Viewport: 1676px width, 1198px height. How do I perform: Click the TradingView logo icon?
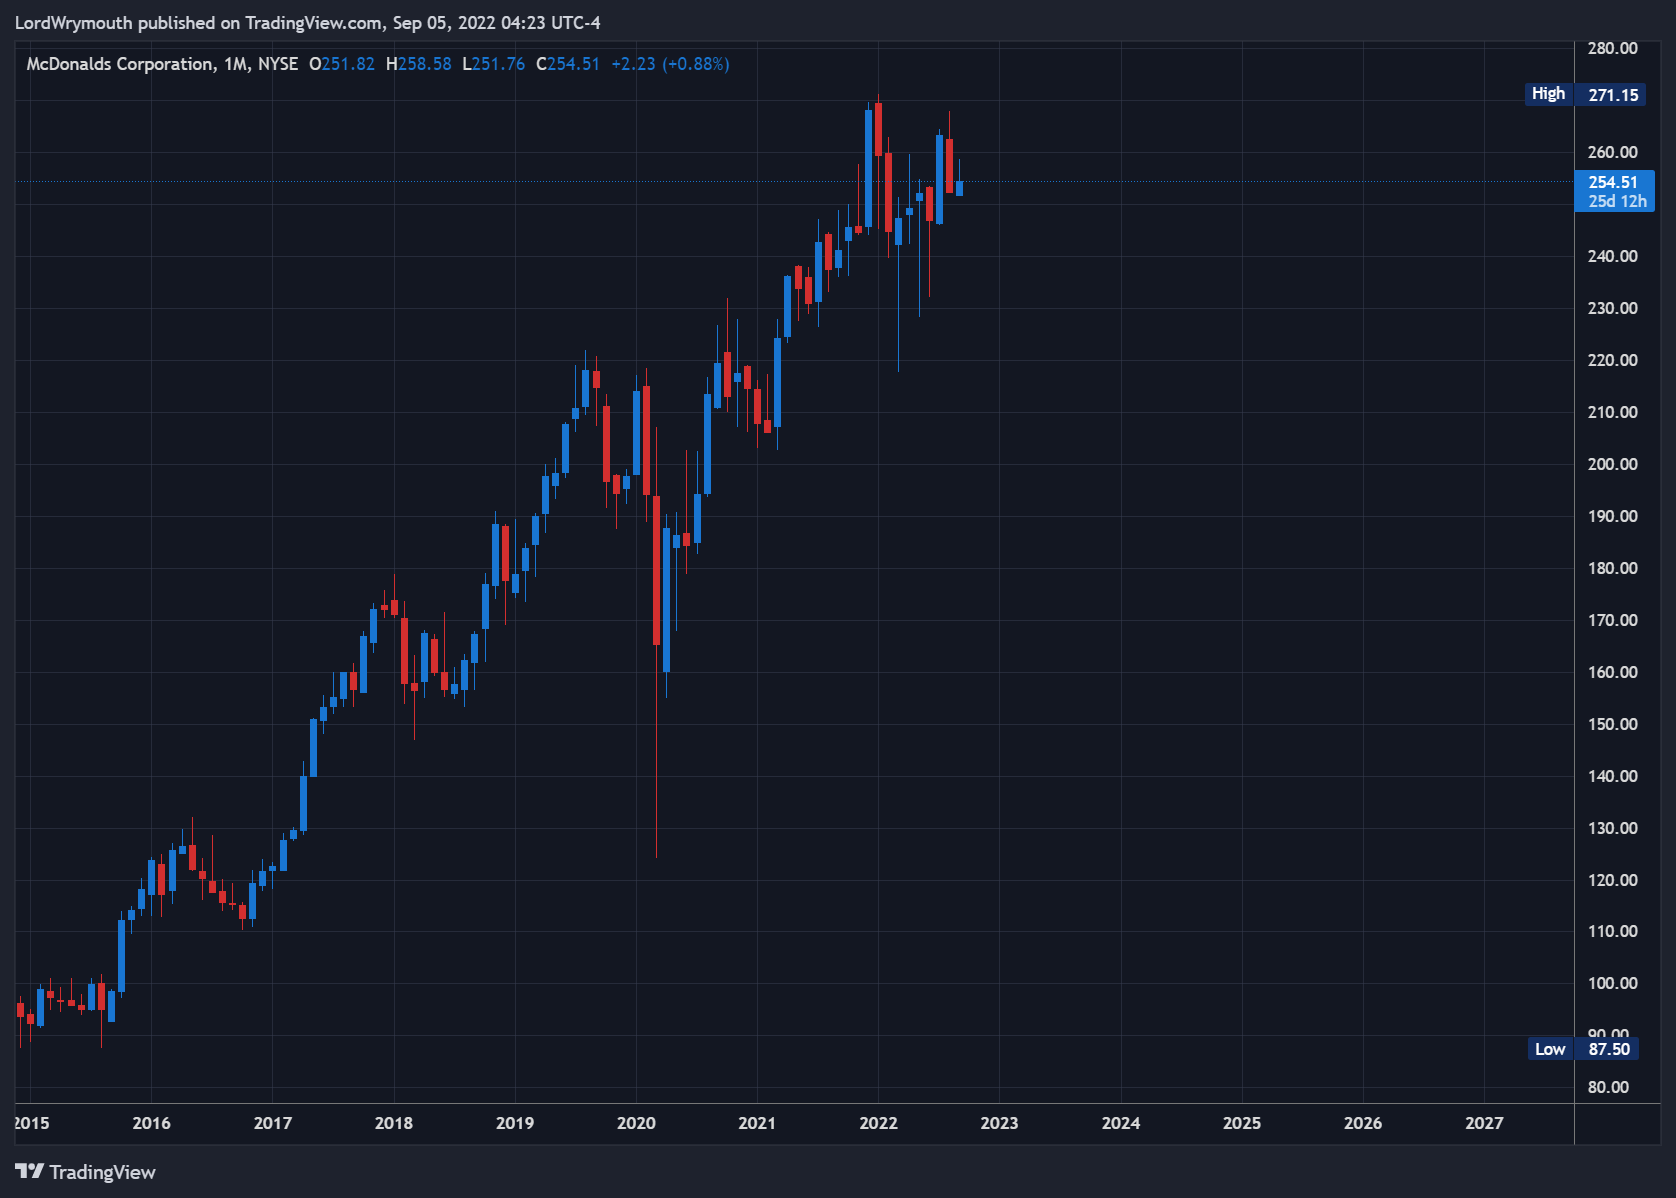29,1171
